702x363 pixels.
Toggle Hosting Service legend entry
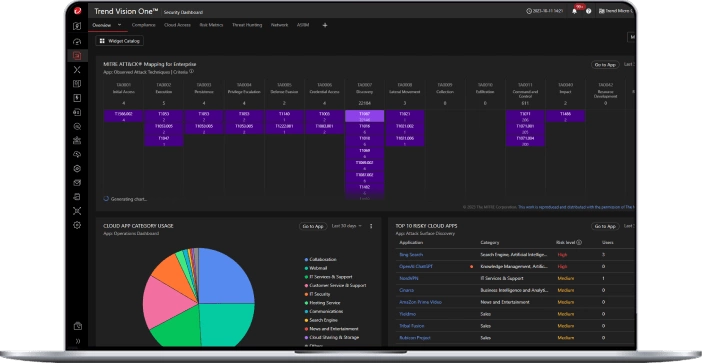[x=322, y=303]
